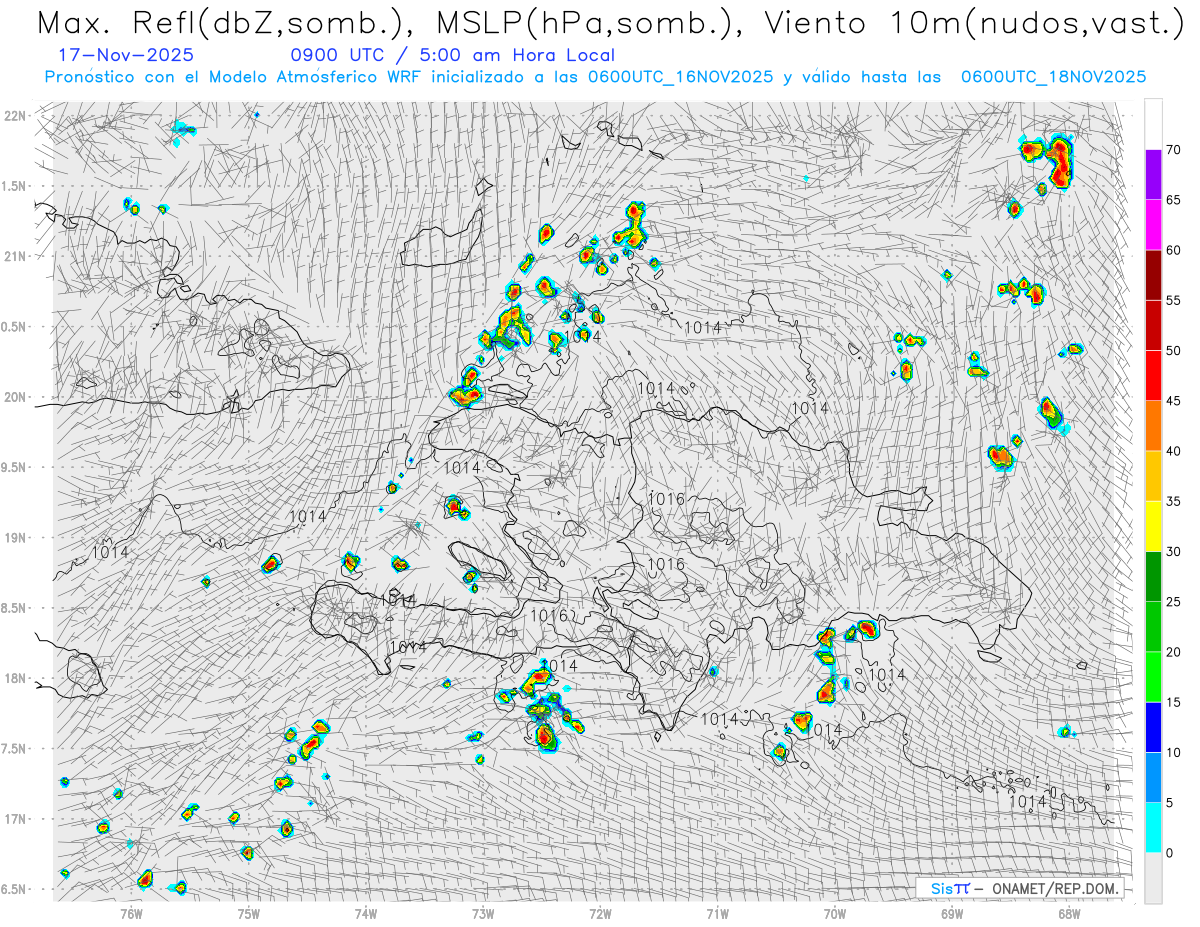Click the '72W' longitude label

600,913
